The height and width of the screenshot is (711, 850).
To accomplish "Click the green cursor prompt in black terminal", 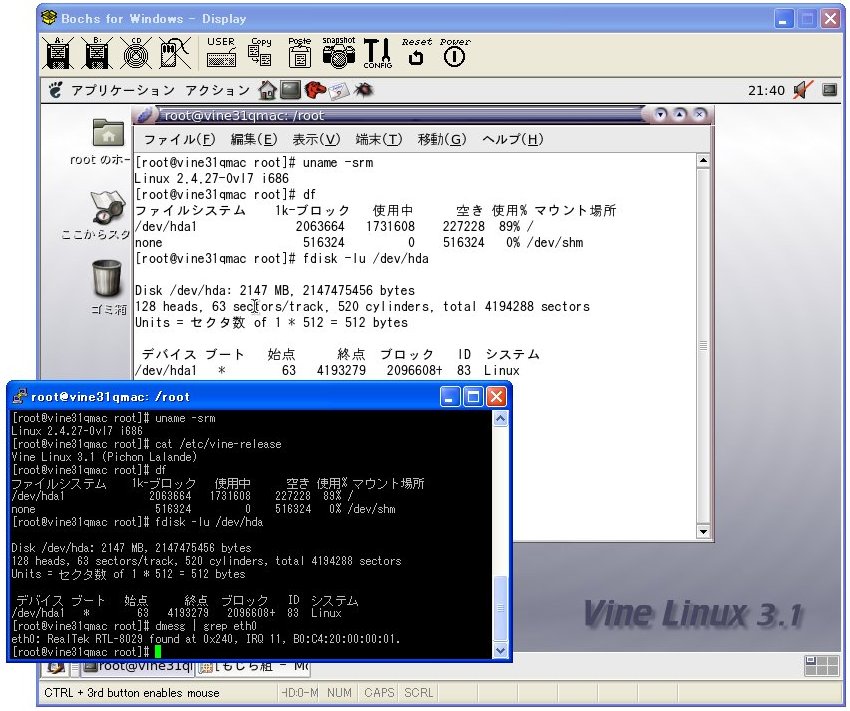I will pyautogui.click(x=158, y=652).
